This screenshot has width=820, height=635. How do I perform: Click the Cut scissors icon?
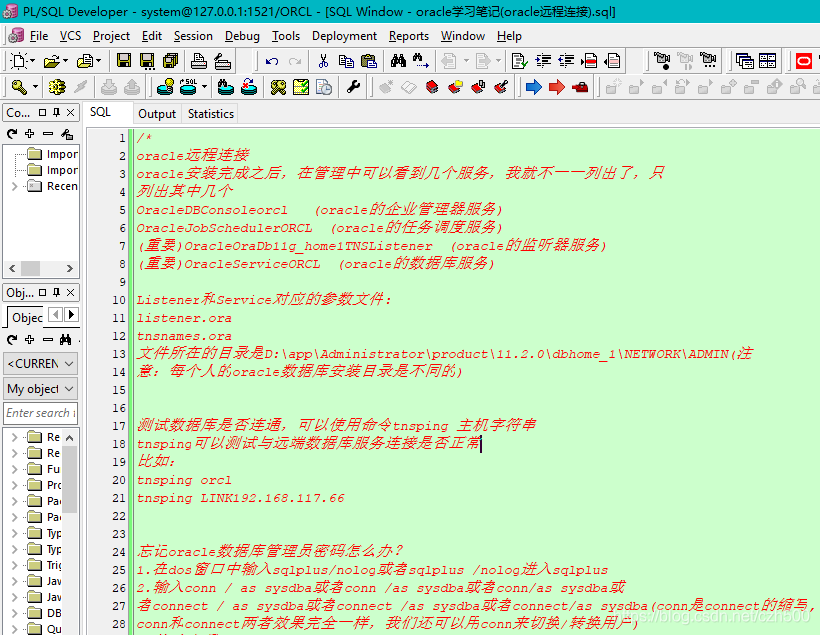click(323, 61)
